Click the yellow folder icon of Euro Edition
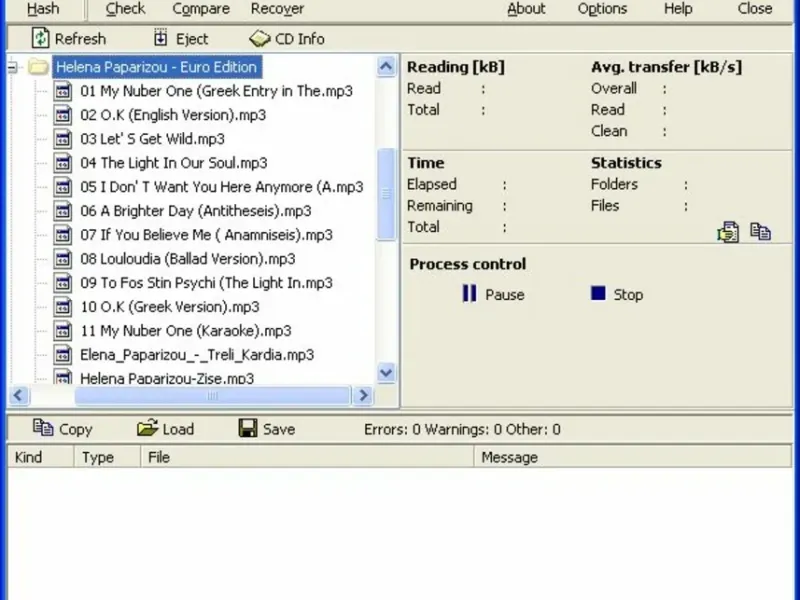Screen dimensions: 800x600 [38, 67]
